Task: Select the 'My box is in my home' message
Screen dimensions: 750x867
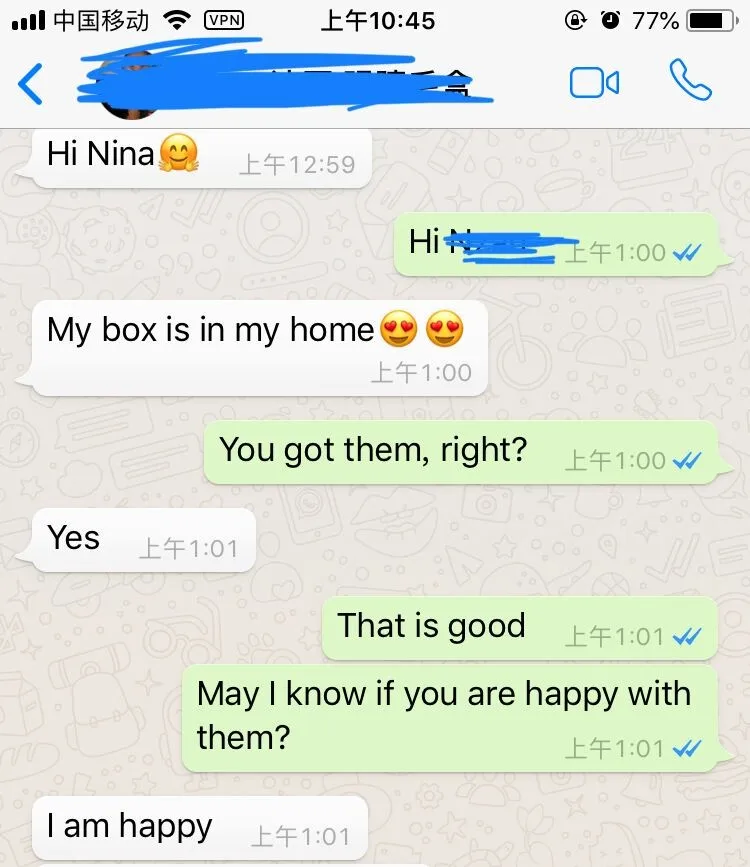Action: tap(259, 348)
